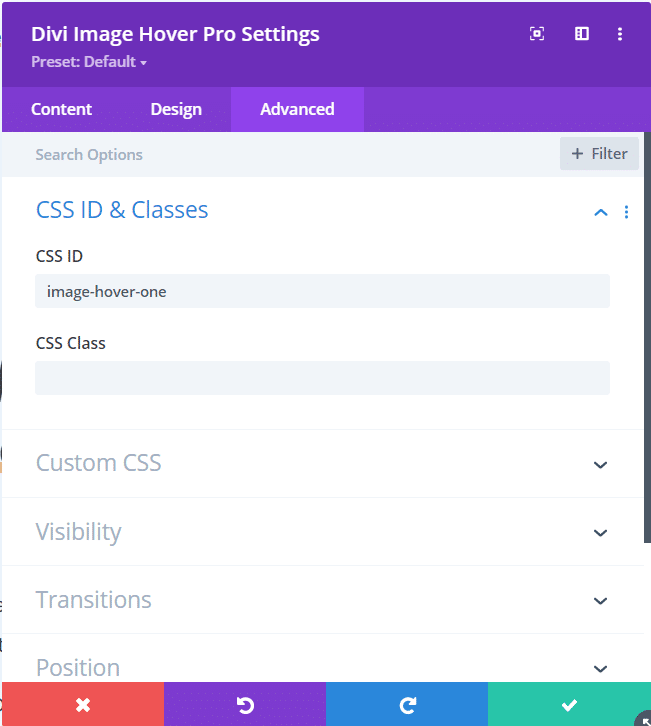Expand the Custom CSS section
Viewport: 651px width, 726px height.
point(601,465)
